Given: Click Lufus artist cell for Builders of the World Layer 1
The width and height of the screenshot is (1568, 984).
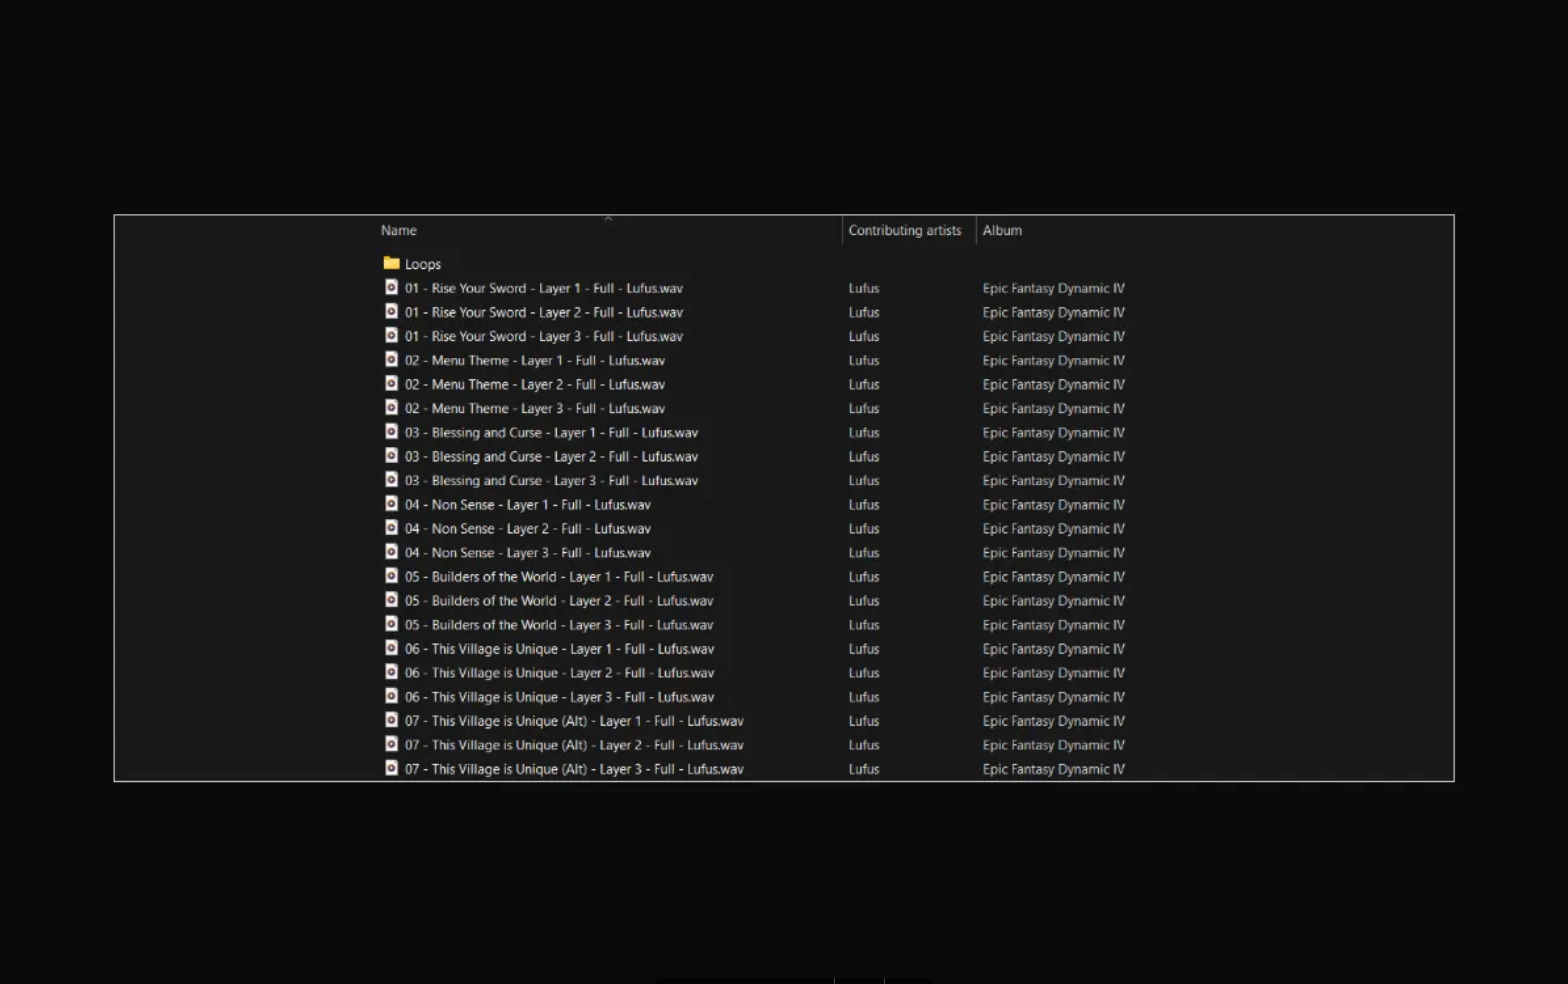Looking at the screenshot, I should [864, 576].
